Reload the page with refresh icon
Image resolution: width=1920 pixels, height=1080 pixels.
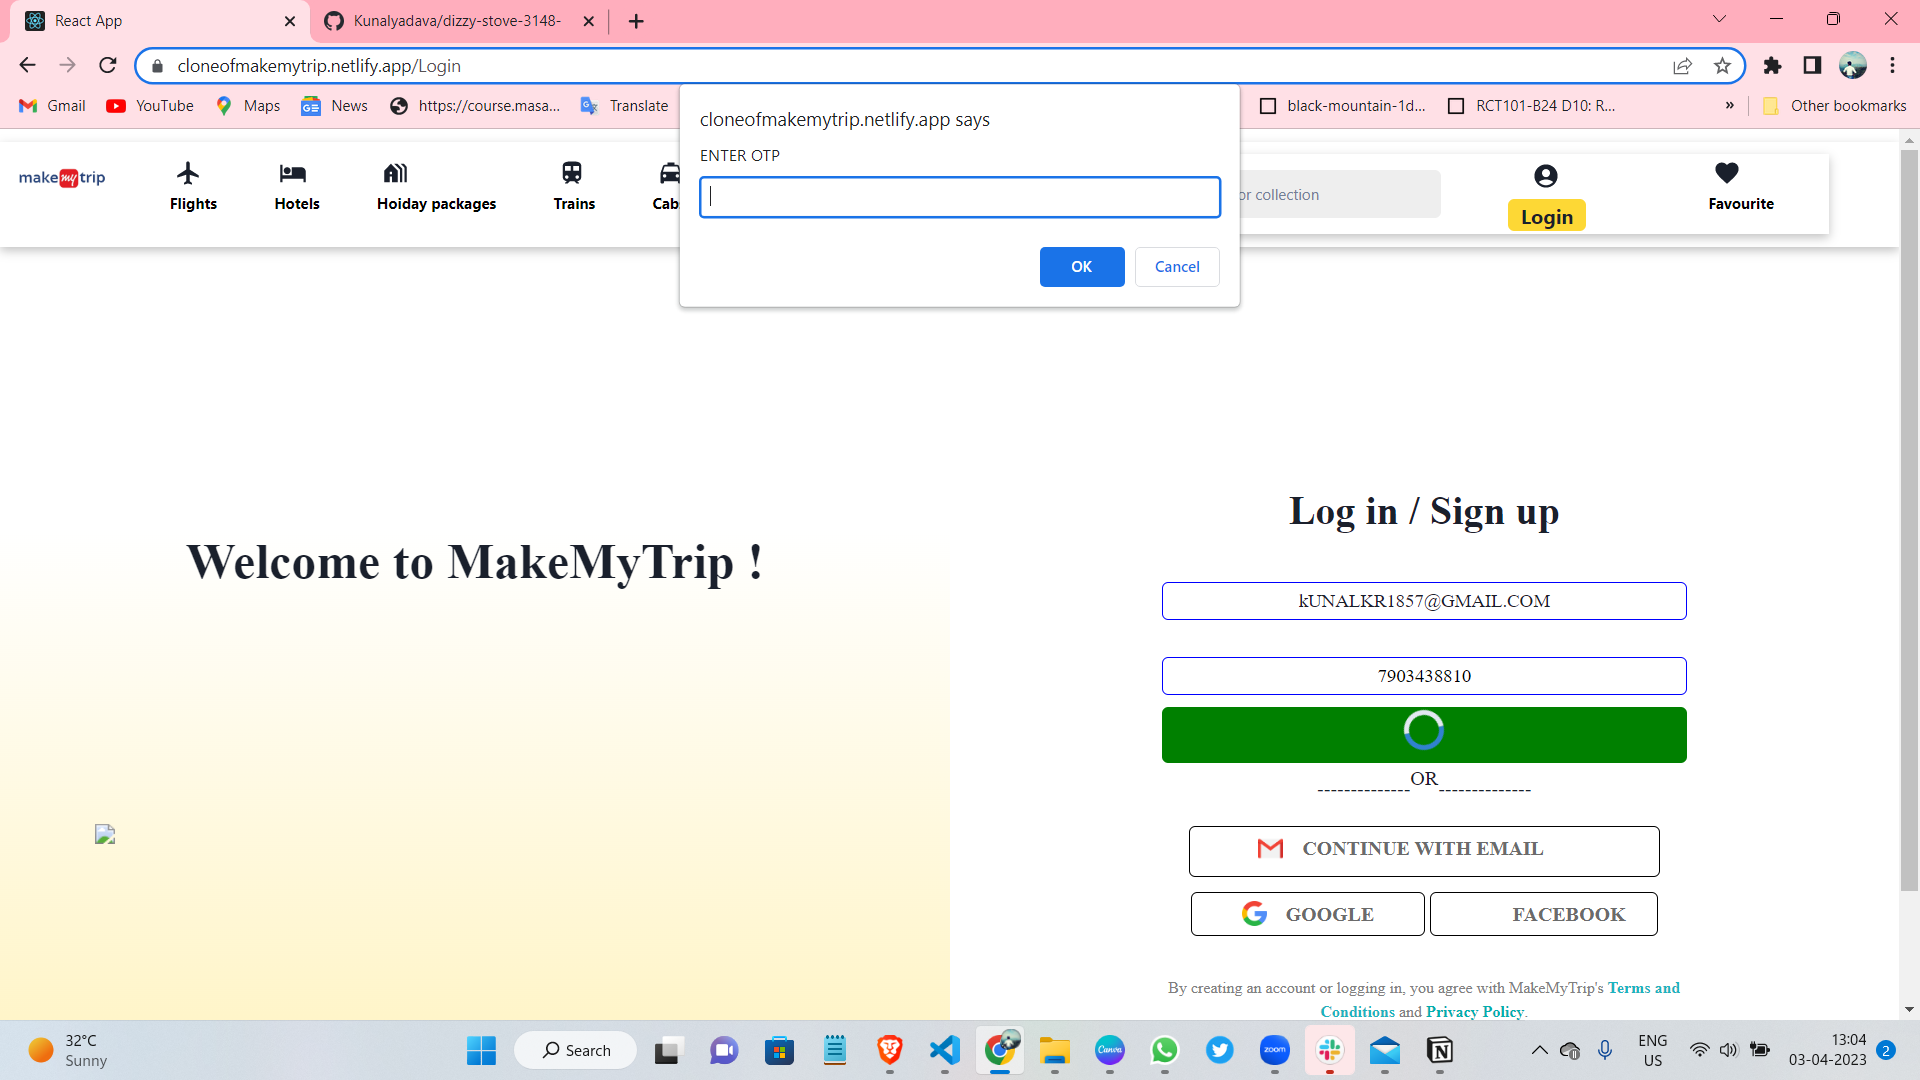[x=108, y=66]
